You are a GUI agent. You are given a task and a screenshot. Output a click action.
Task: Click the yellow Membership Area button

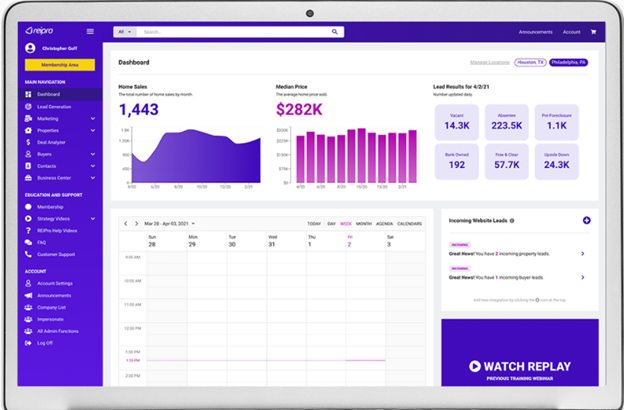[60, 65]
